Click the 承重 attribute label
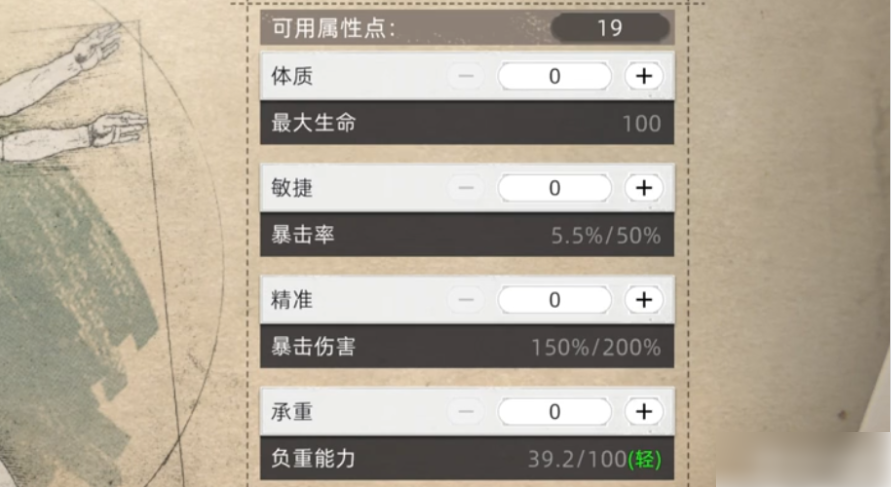Image resolution: width=891 pixels, height=487 pixels. (292, 411)
